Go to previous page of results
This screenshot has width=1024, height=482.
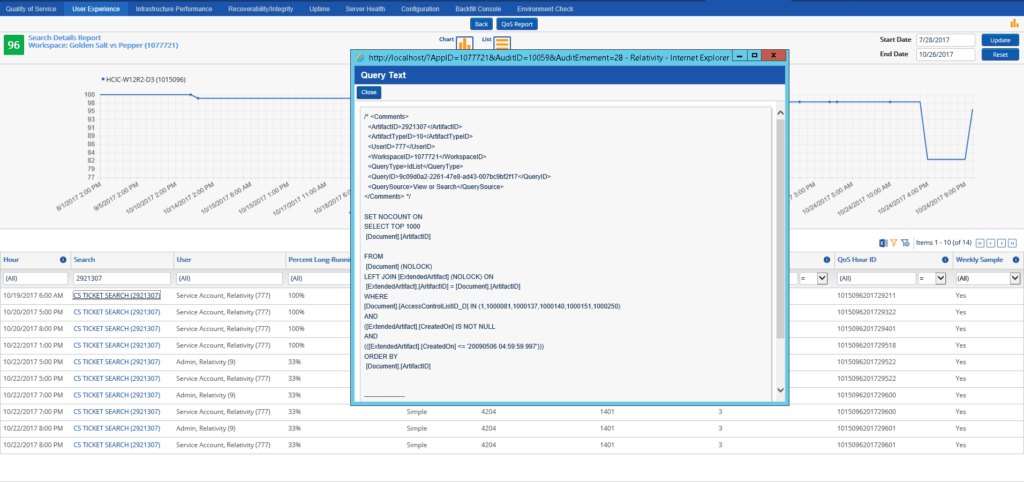pyautogui.click(x=991, y=243)
